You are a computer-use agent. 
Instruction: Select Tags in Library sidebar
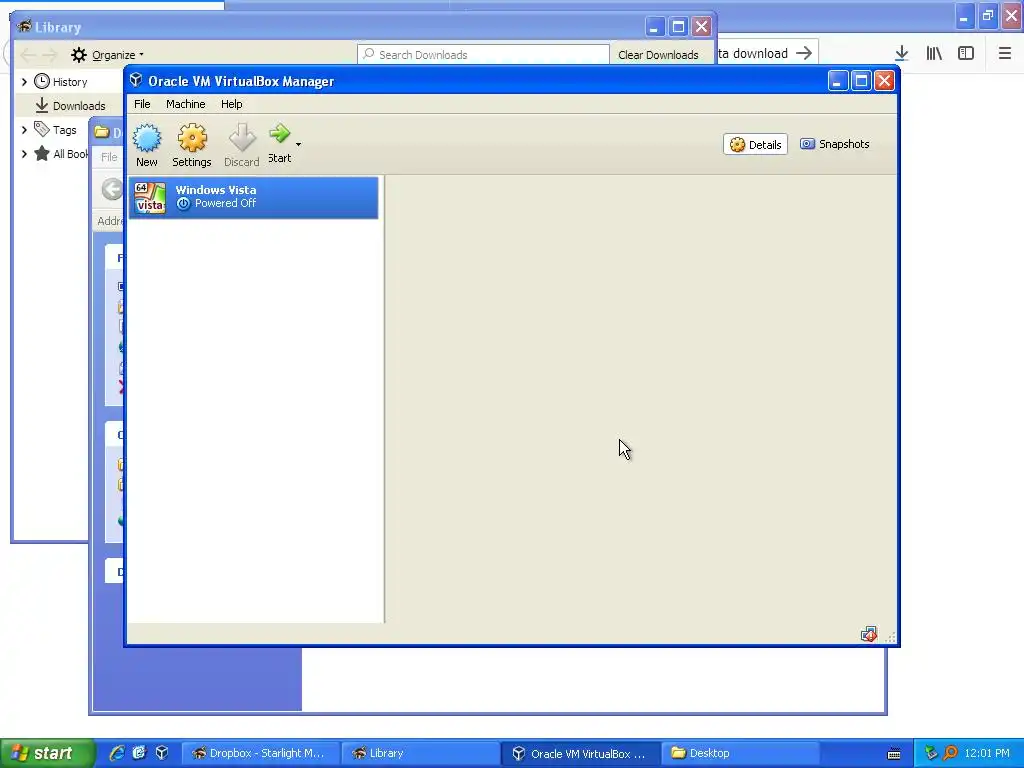56,130
